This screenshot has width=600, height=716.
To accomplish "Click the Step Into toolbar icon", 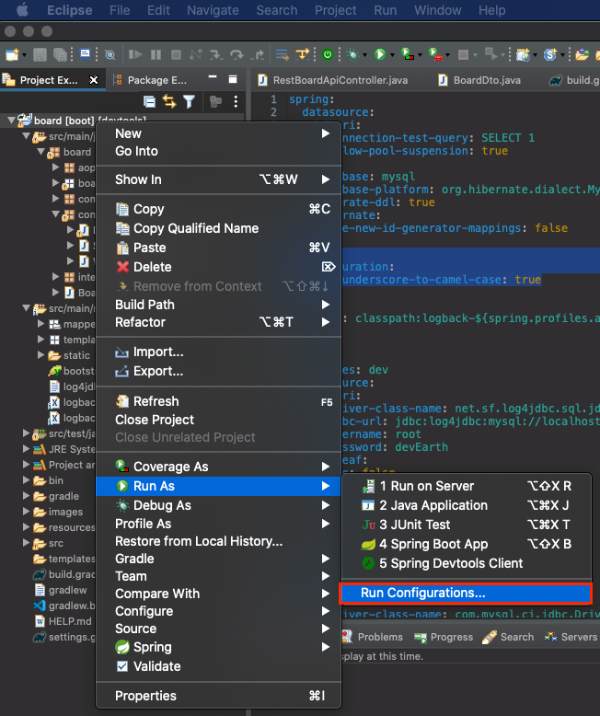I will click(x=216, y=55).
